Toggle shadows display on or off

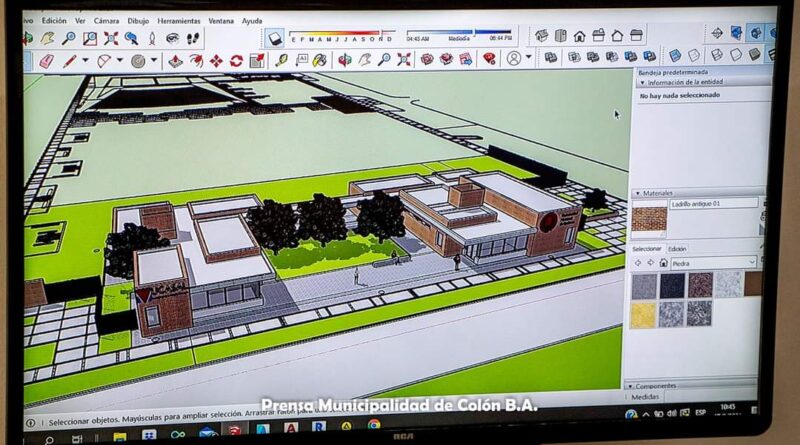tap(275, 37)
